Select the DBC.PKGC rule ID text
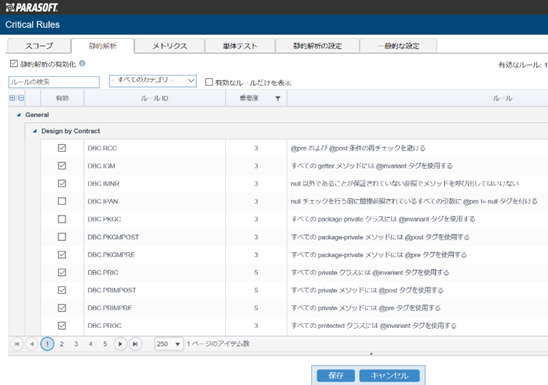 pyautogui.click(x=104, y=219)
